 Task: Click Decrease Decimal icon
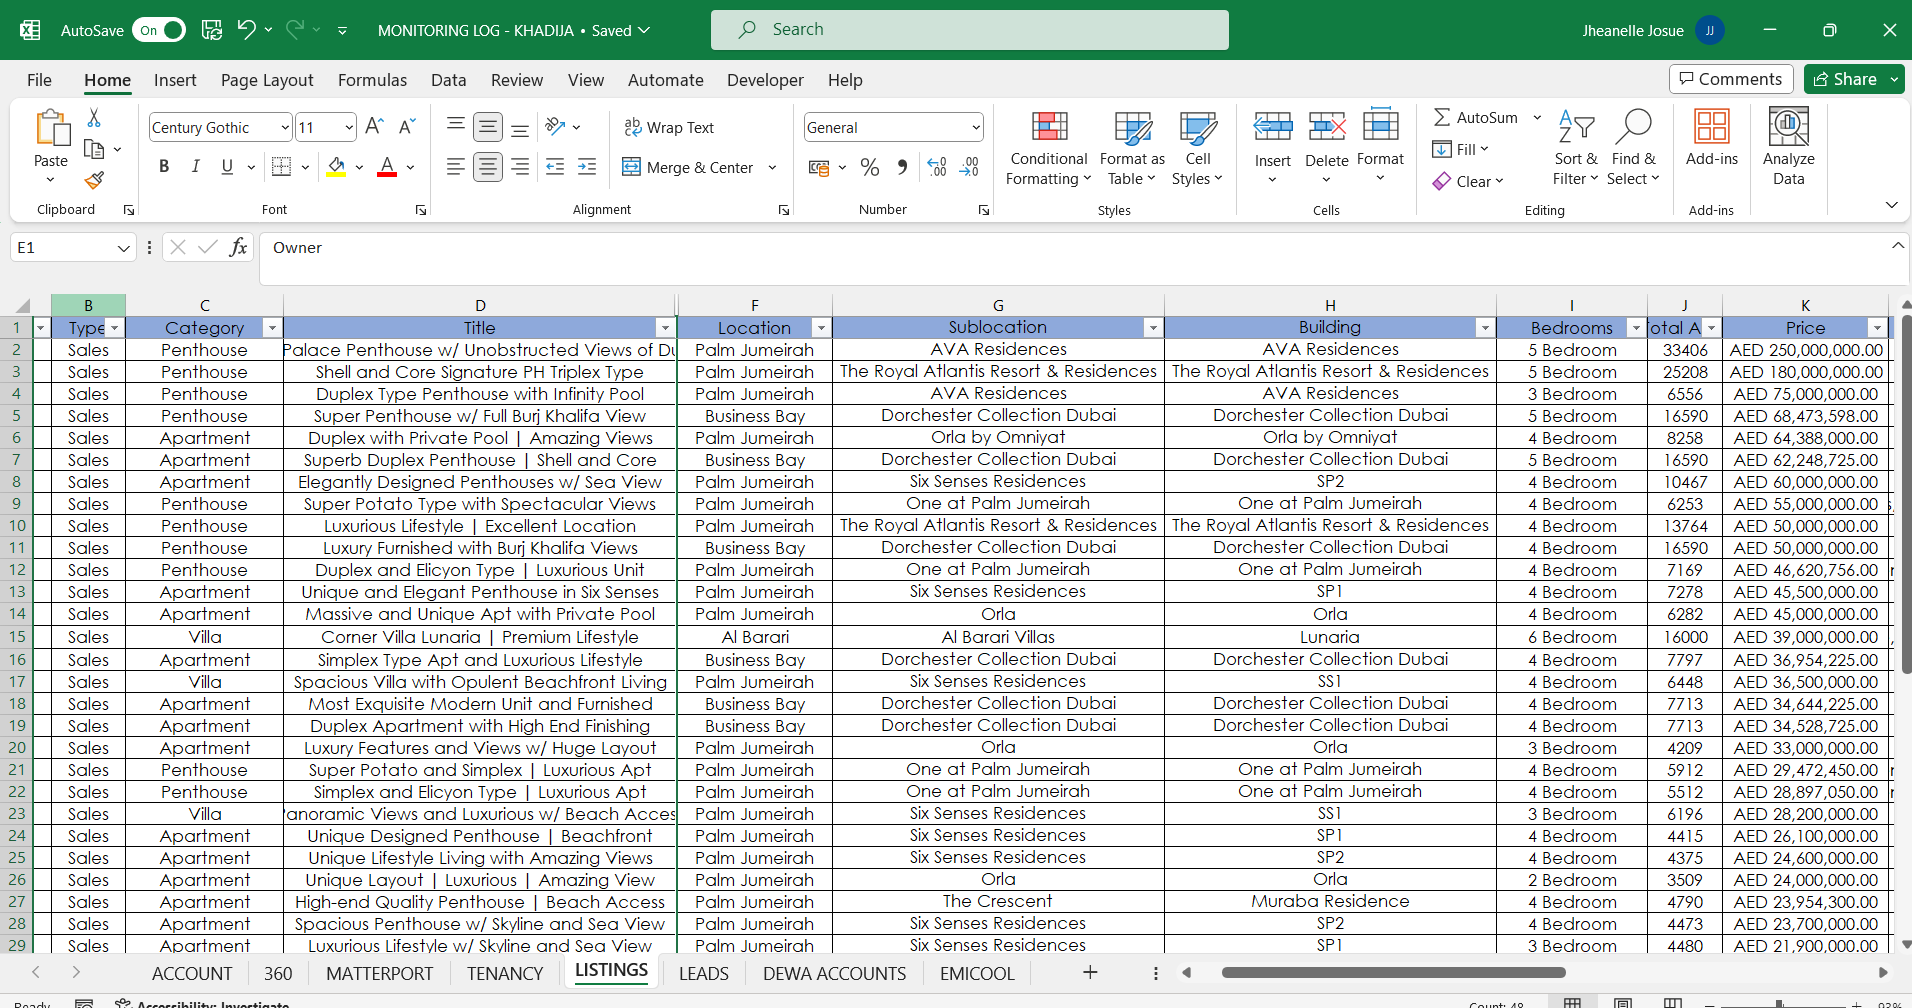(x=969, y=167)
